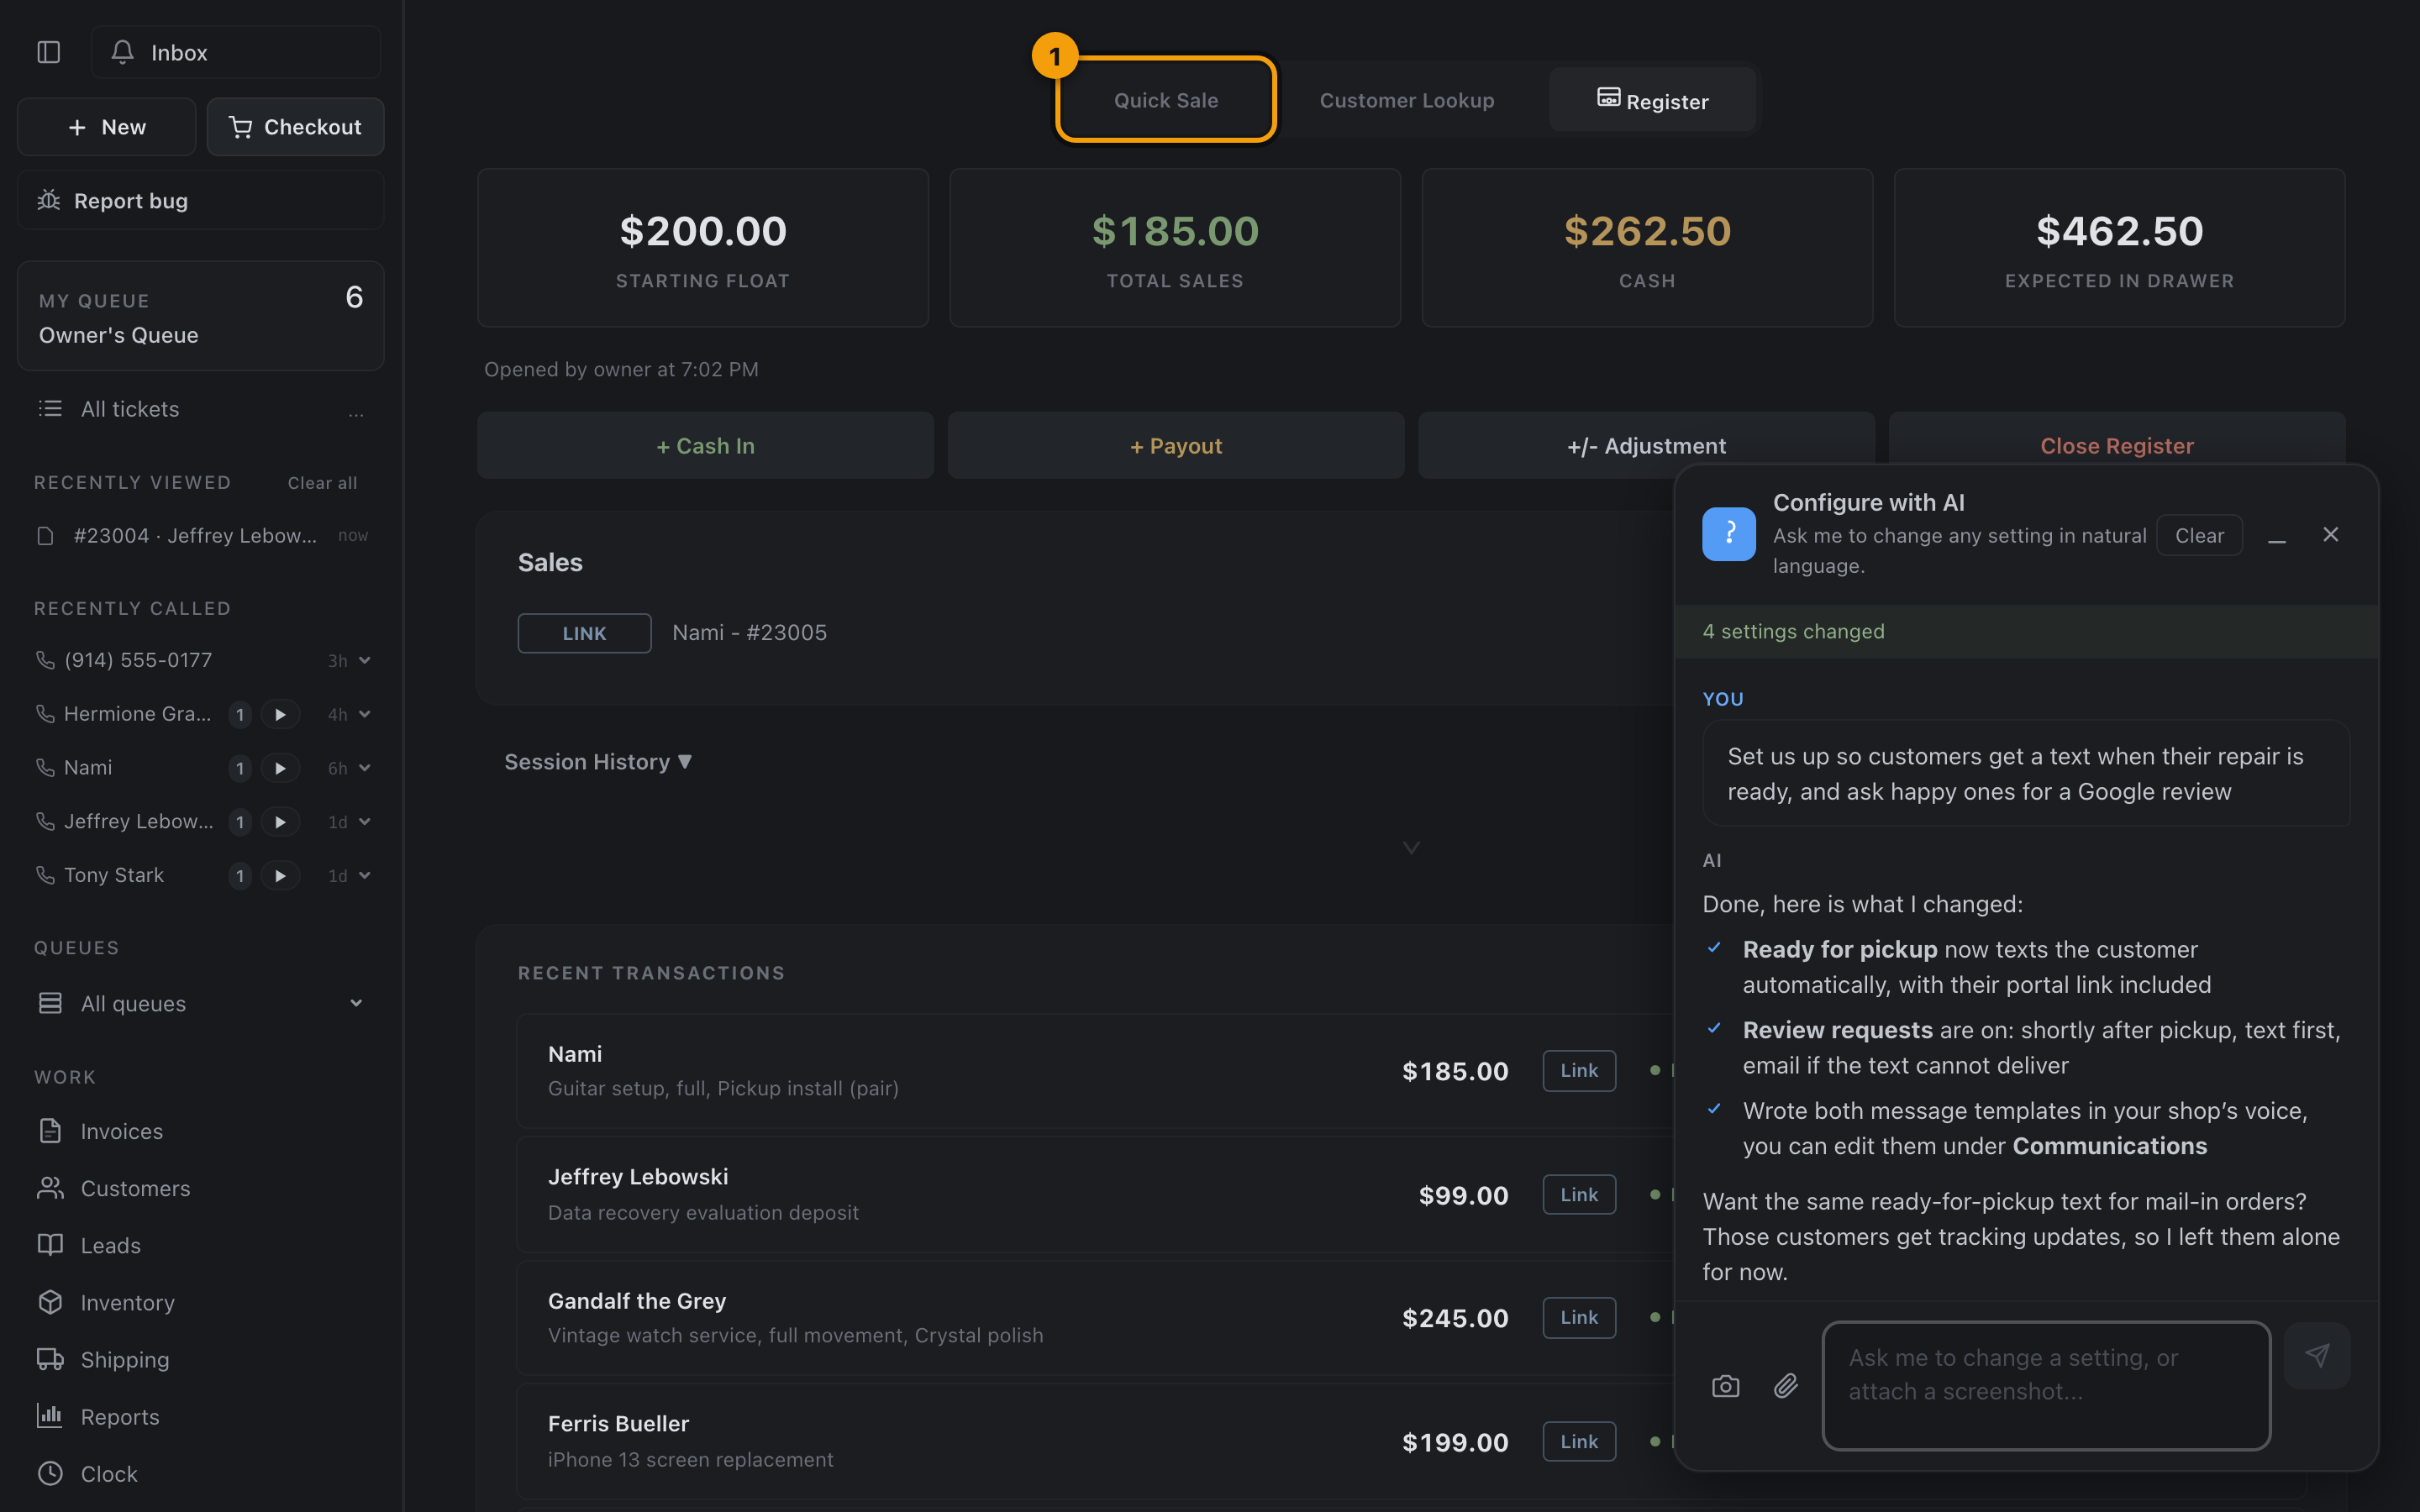Open Checkout
Screen dimensions: 2420x1512
[295, 127]
